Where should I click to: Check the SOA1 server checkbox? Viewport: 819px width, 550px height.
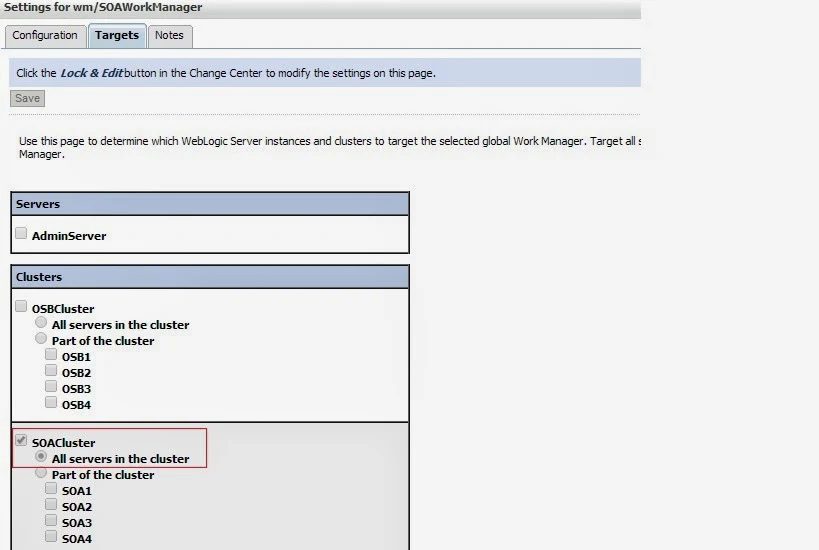51,488
